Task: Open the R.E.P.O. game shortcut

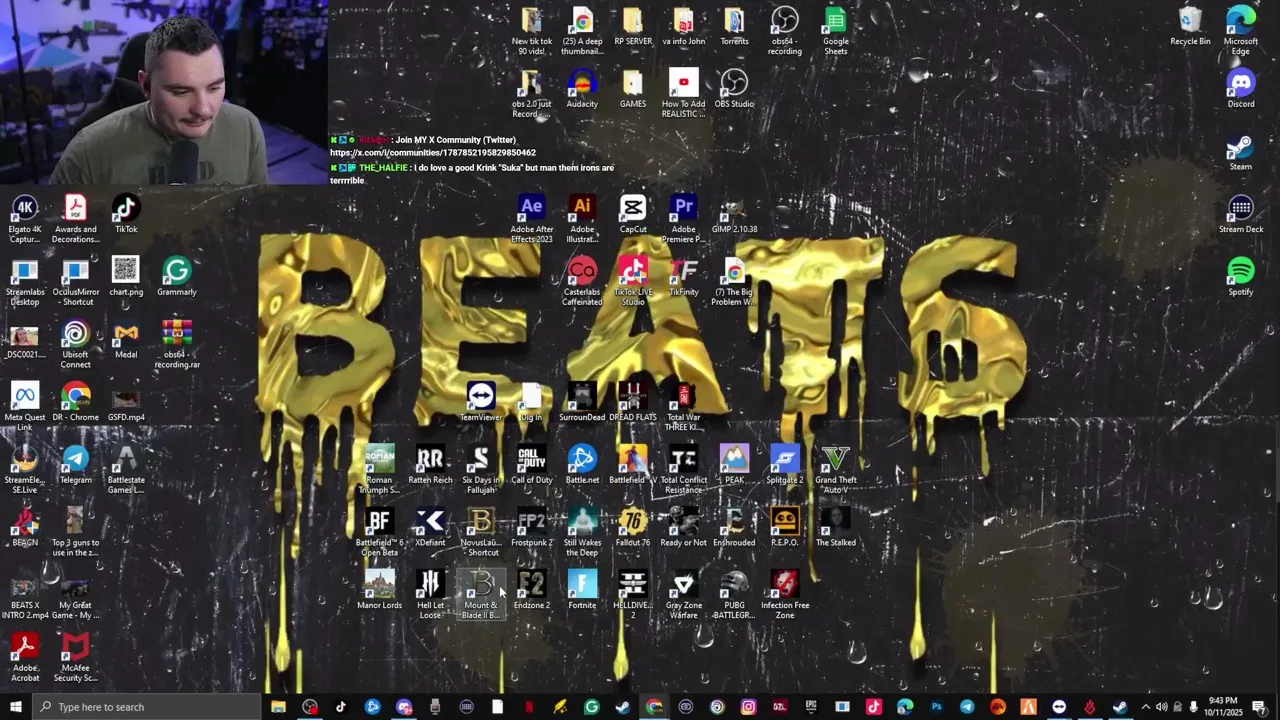Action: pyautogui.click(x=785, y=528)
